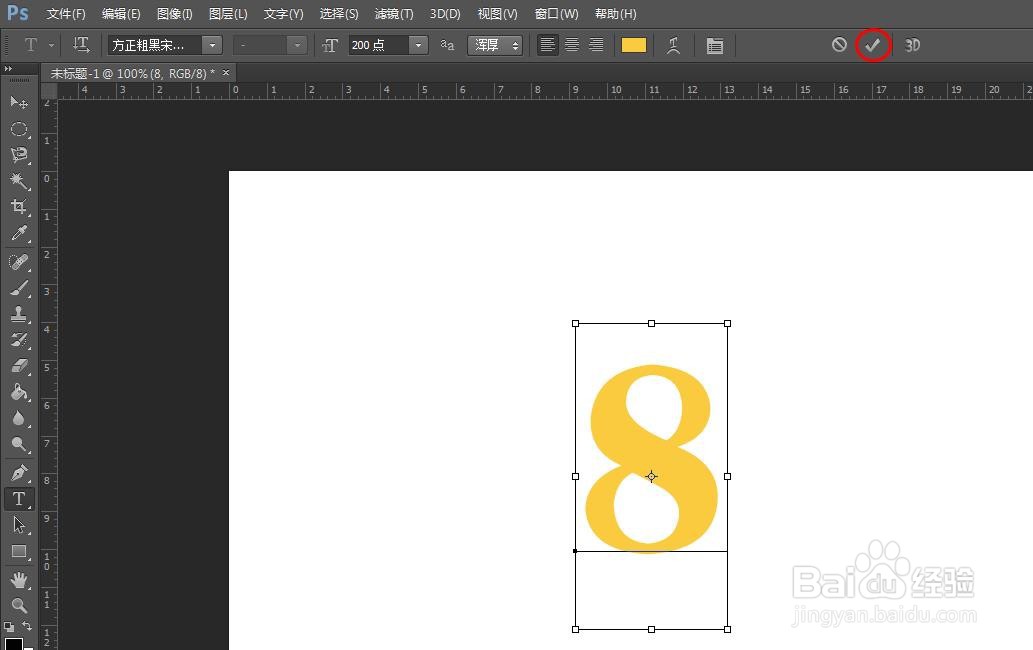Click the text box top-center handle
Screen dimensions: 1033x650
click(652, 323)
